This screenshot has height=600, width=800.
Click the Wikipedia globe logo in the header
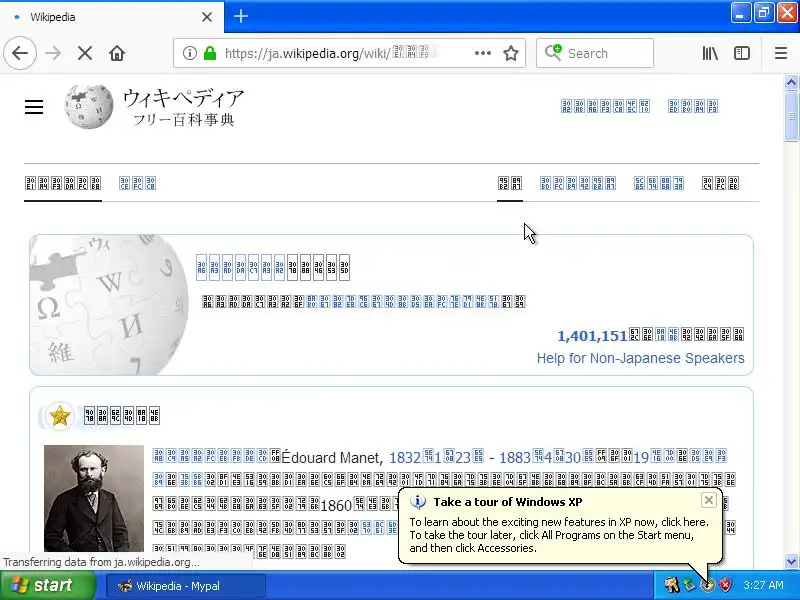[x=89, y=106]
